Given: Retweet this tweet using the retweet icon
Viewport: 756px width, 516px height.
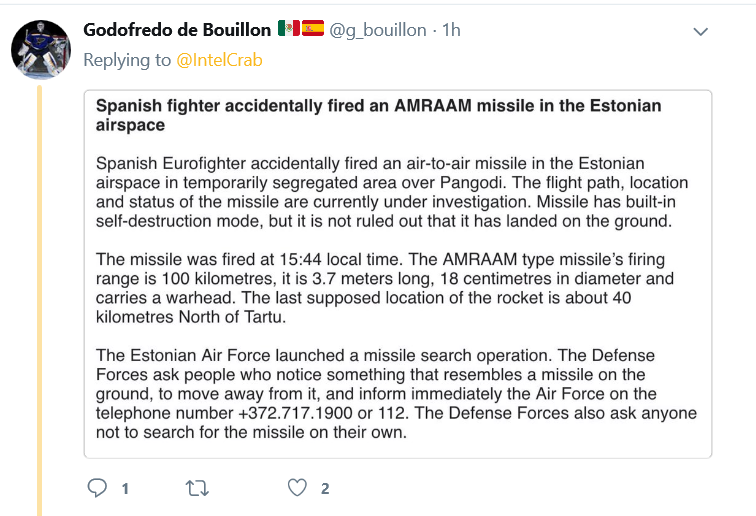Looking at the screenshot, I should [197, 489].
